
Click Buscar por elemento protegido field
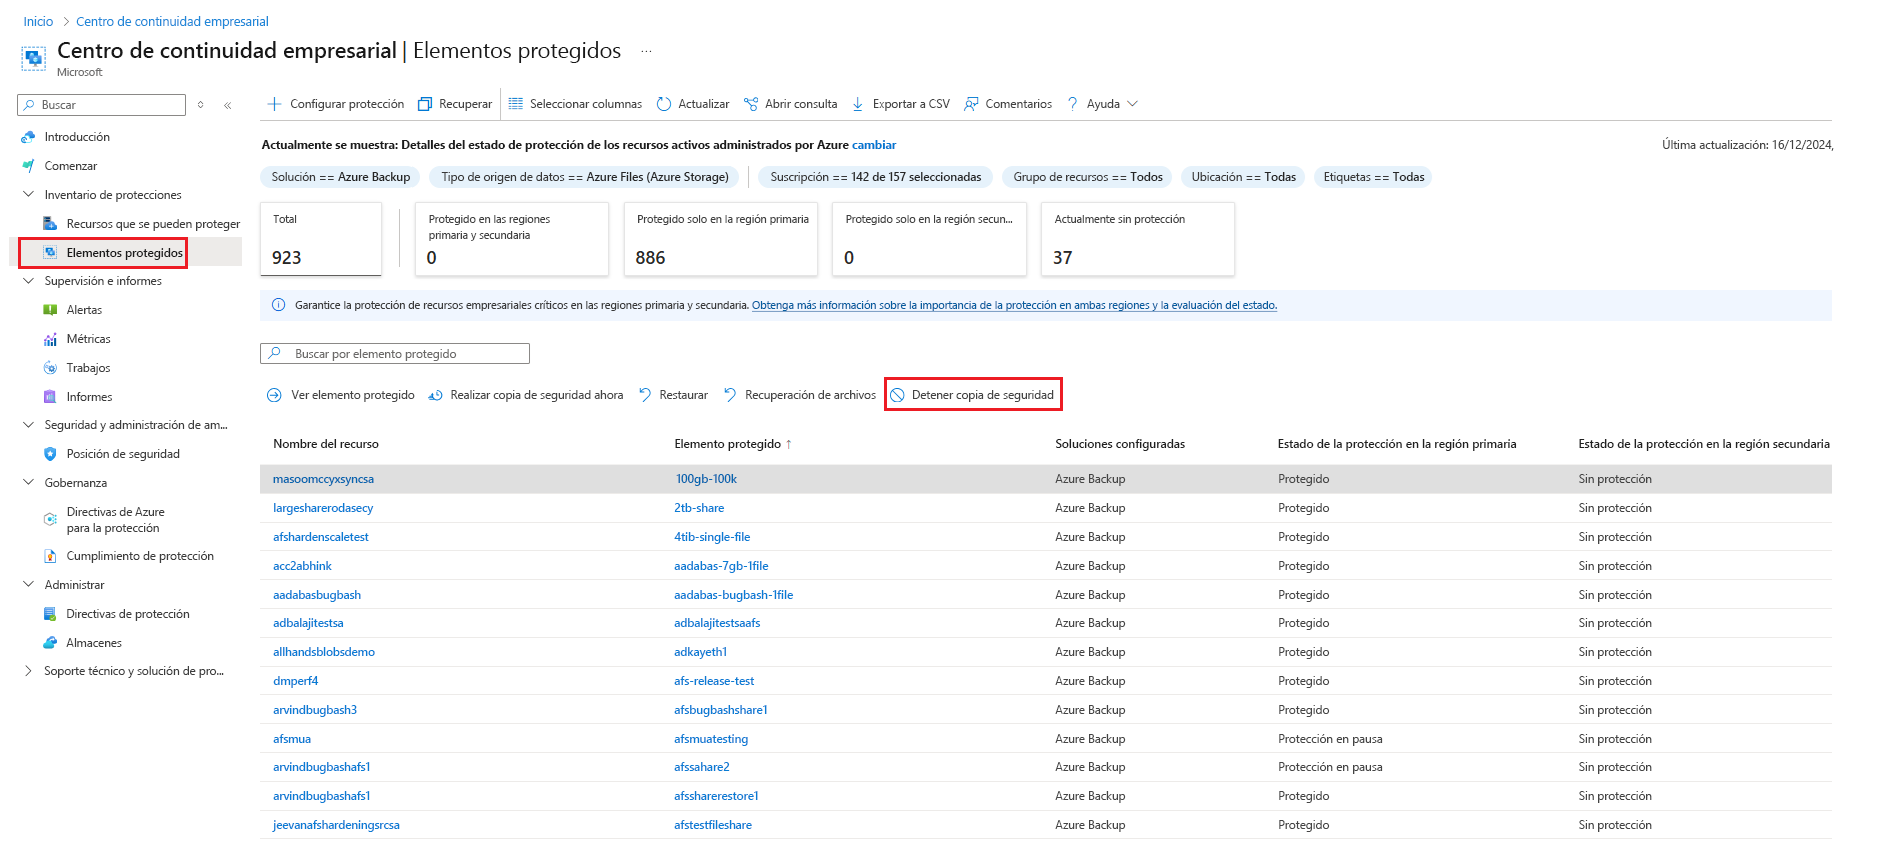pos(395,354)
